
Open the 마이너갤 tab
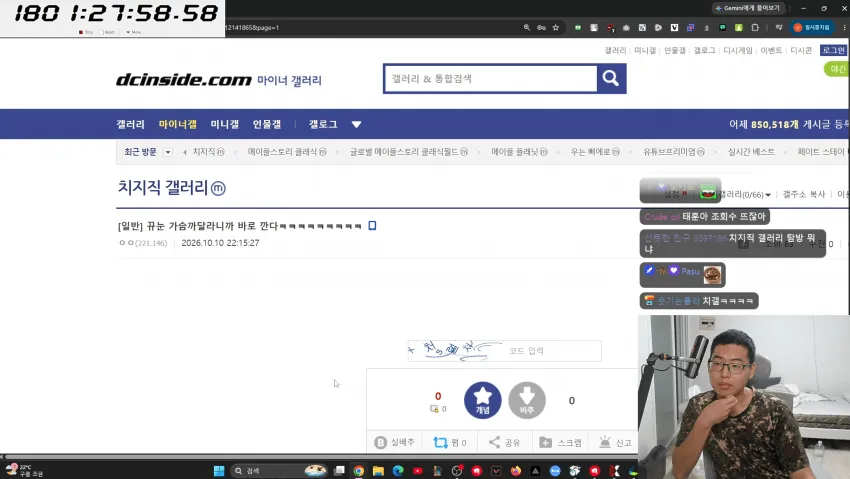click(178, 124)
